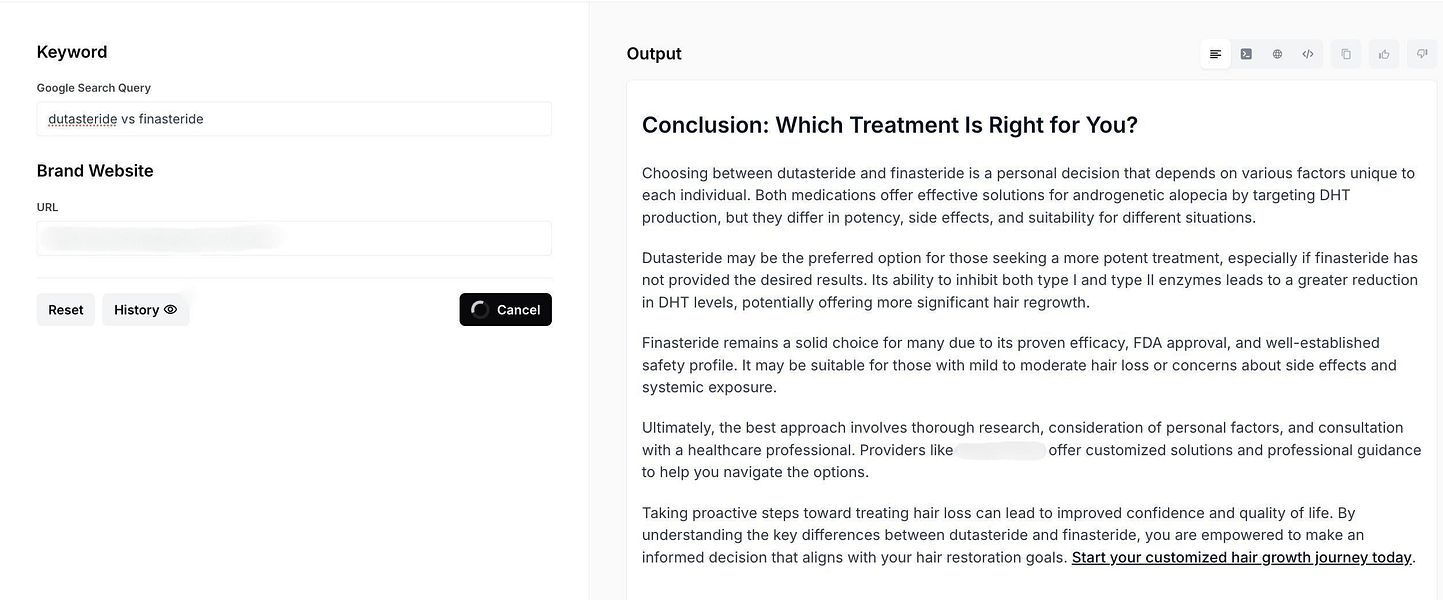
Task: Copy the output with the copy icon
Action: [1346, 54]
